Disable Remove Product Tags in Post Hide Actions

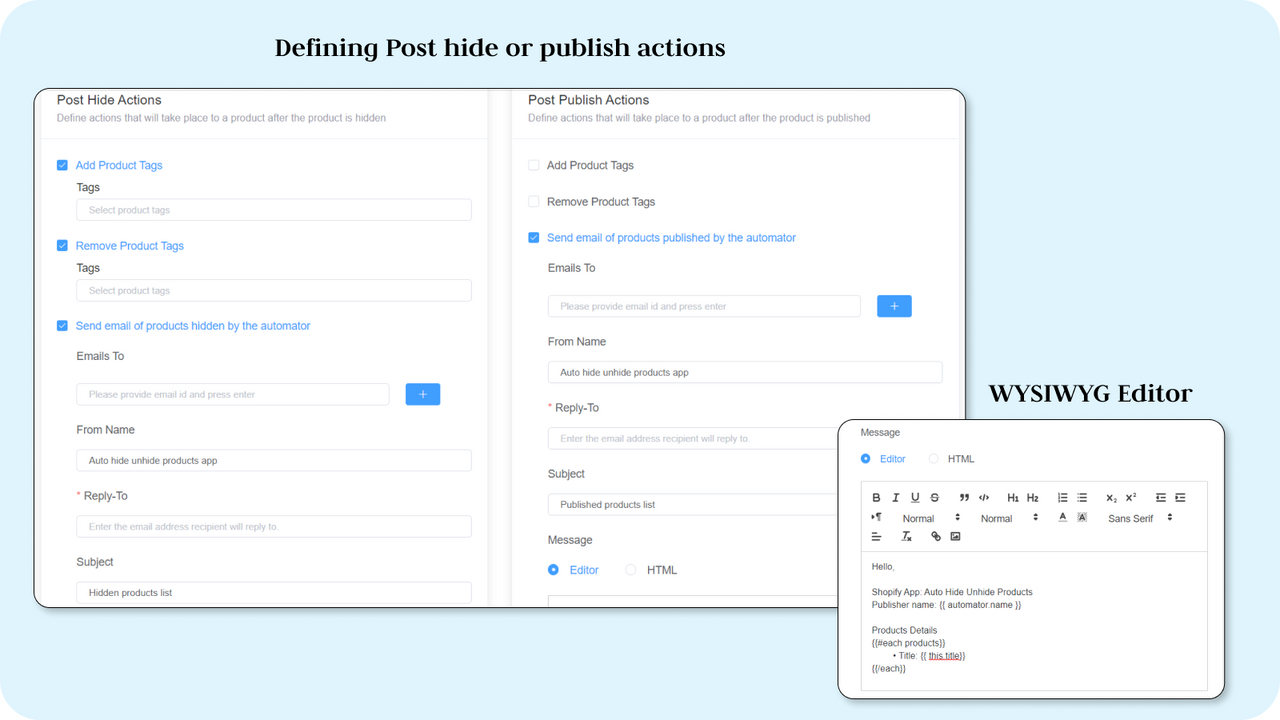[62, 245]
